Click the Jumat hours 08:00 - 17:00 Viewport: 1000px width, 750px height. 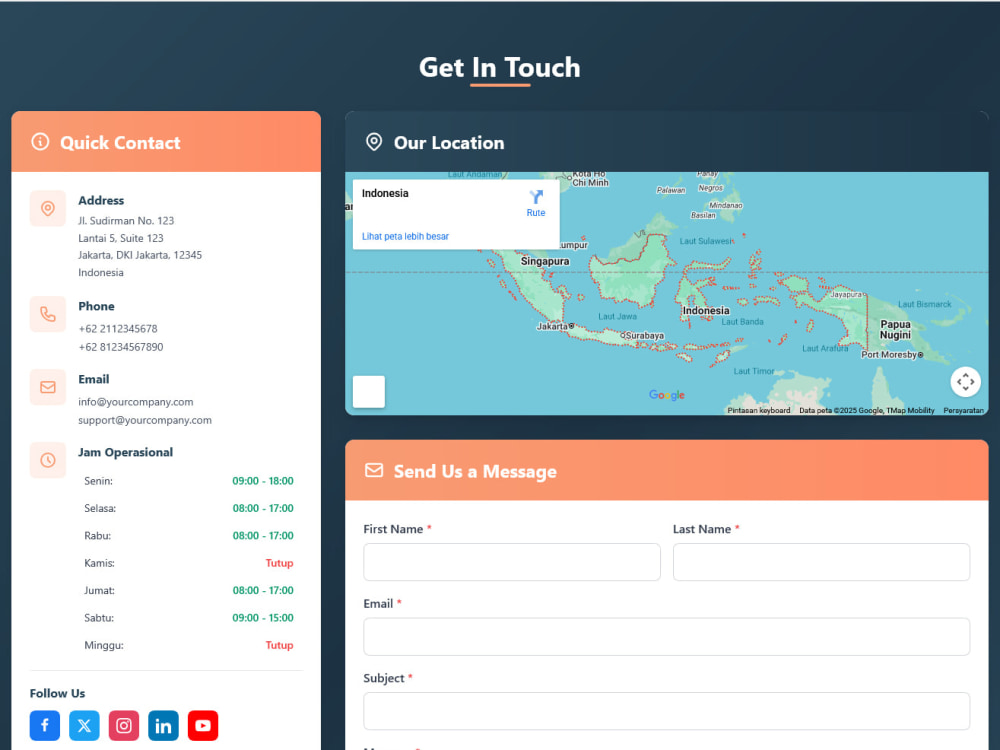point(263,591)
